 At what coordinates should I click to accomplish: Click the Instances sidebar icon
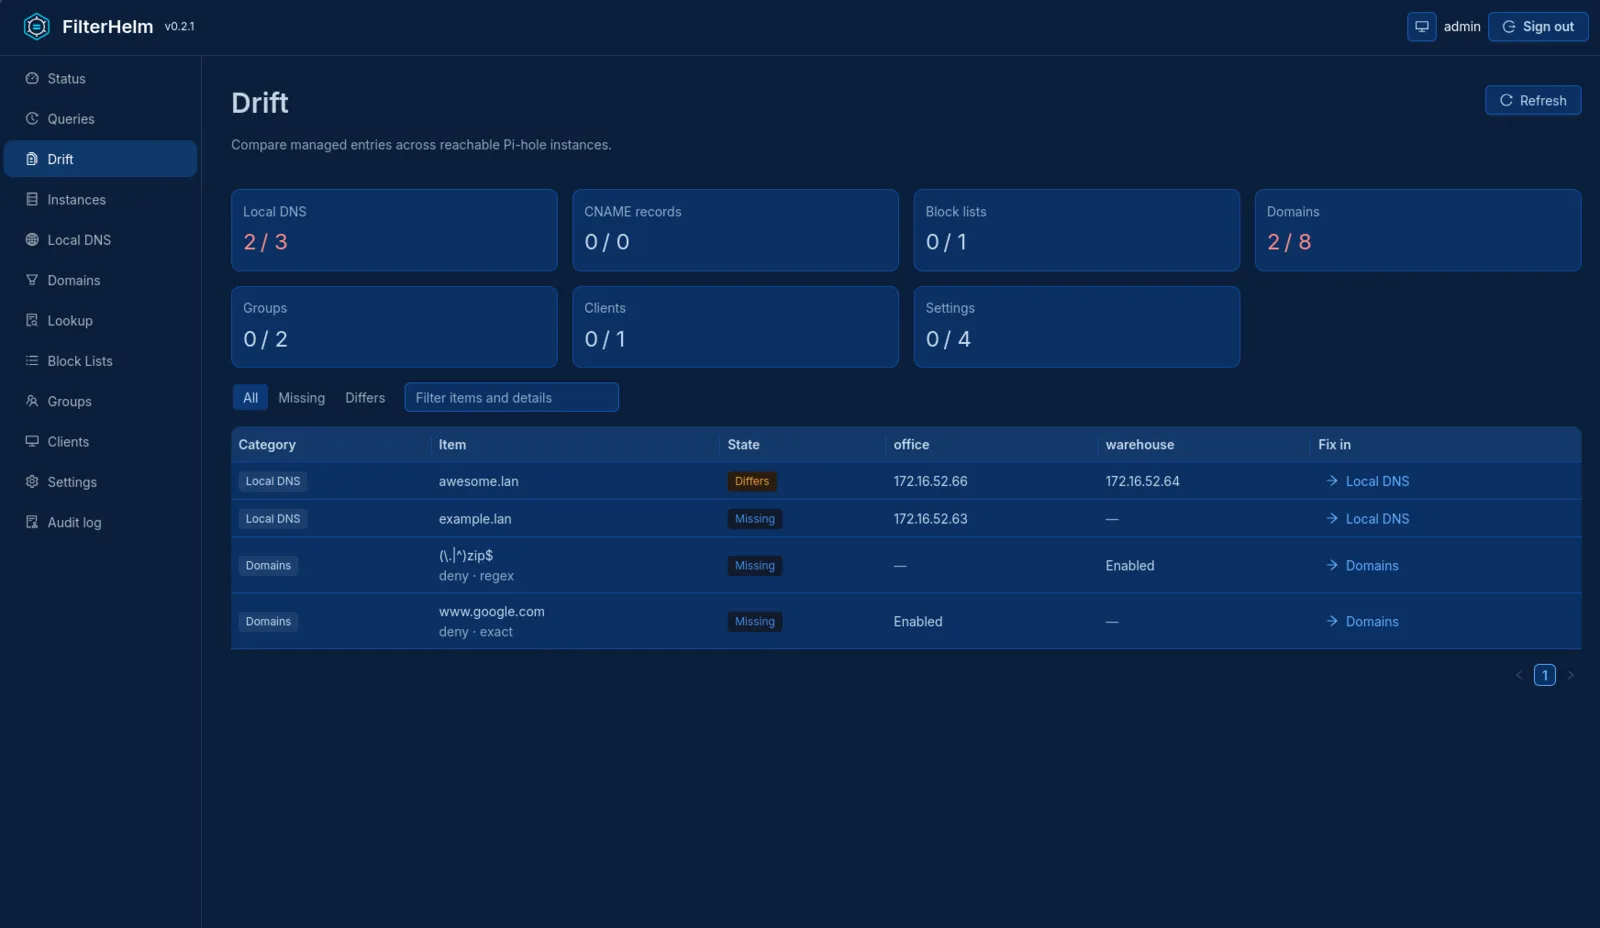pyautogui.click(x=32, y=199)
